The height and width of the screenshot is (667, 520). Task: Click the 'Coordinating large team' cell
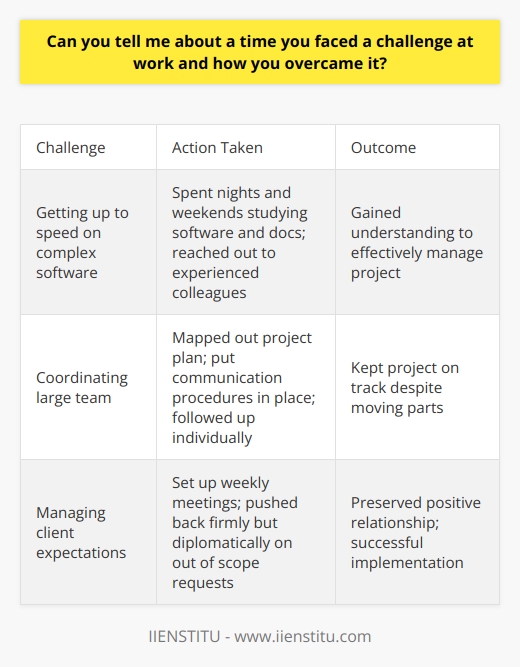coord(89,387)
